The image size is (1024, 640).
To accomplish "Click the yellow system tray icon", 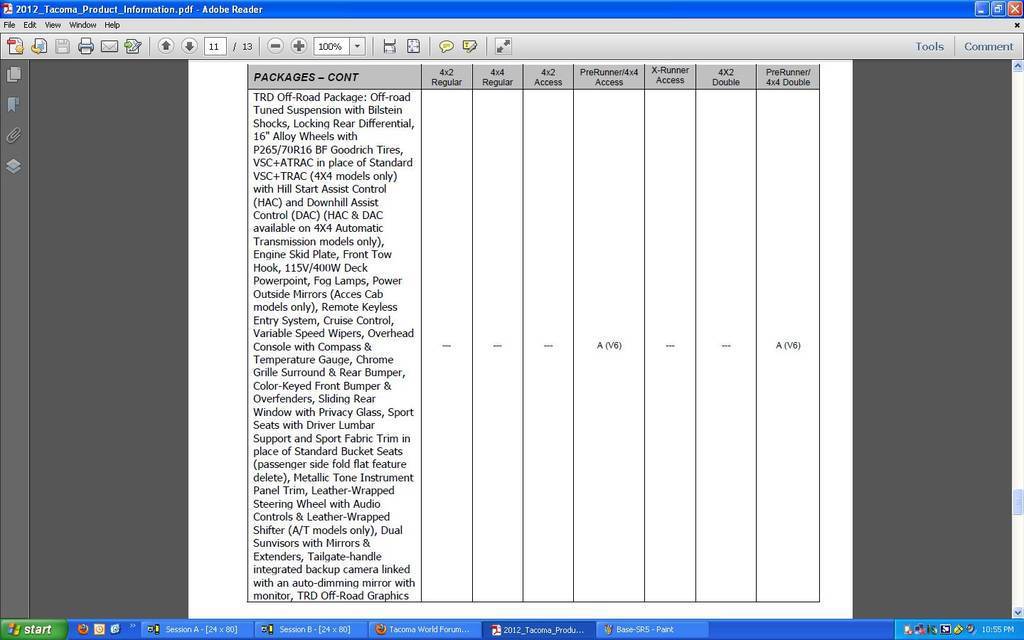I will click(x=958, y=630).
